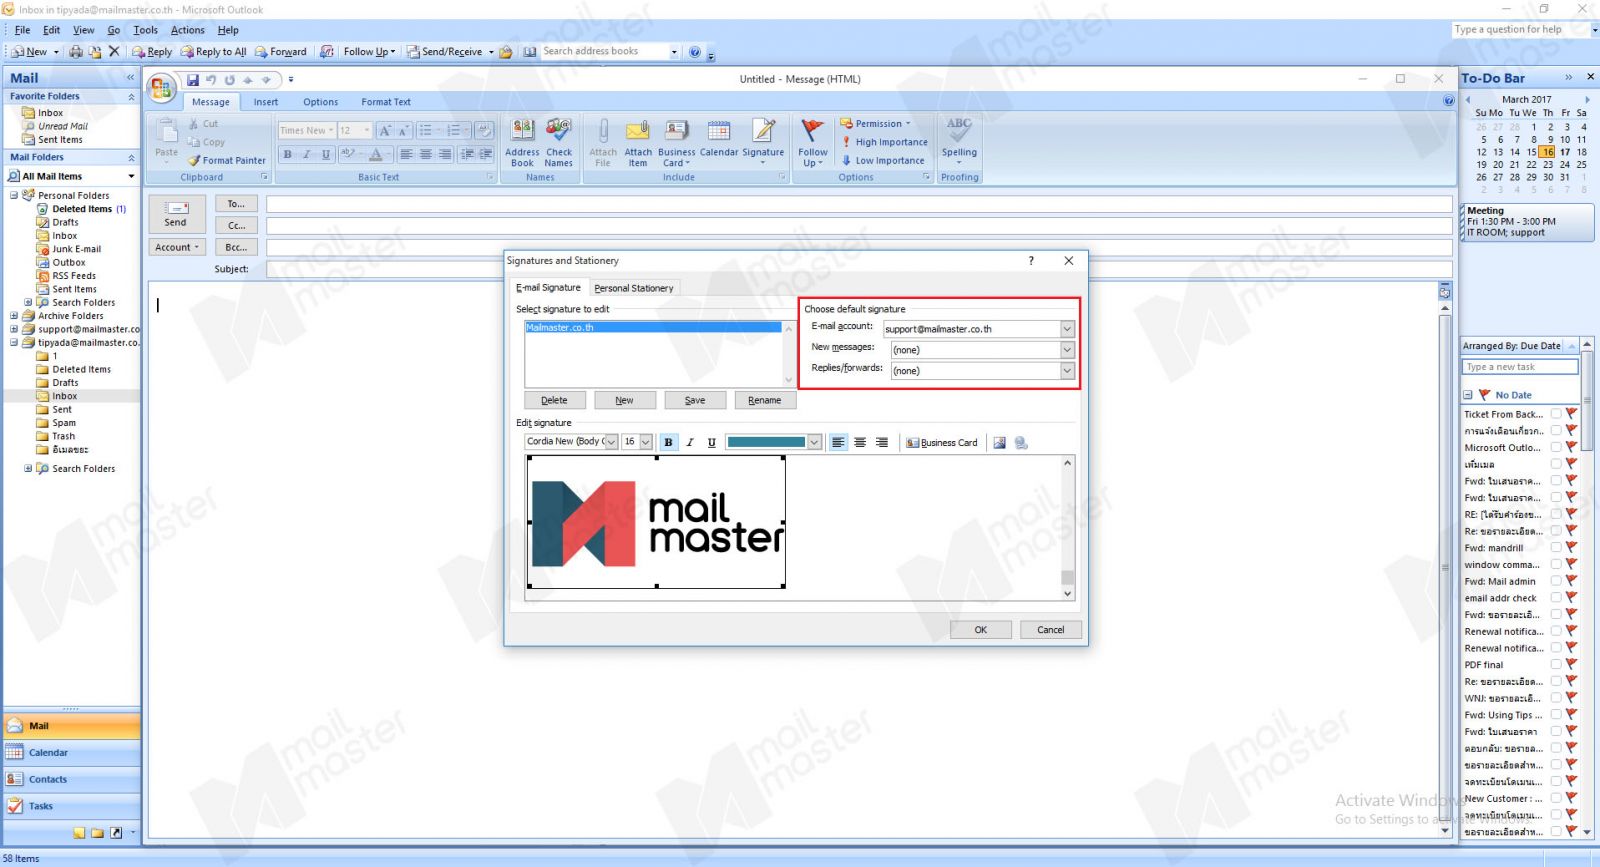Center the signature text

click(860, 442)
